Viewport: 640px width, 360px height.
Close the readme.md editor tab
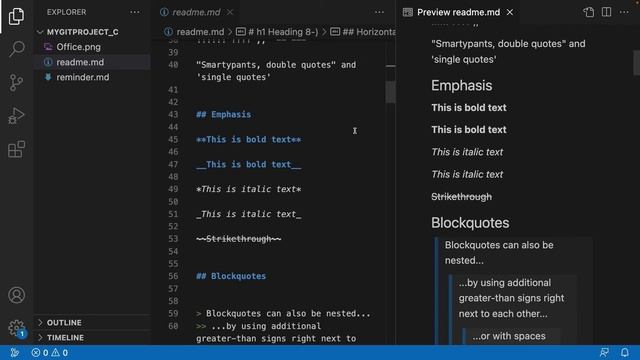point(230,12)
